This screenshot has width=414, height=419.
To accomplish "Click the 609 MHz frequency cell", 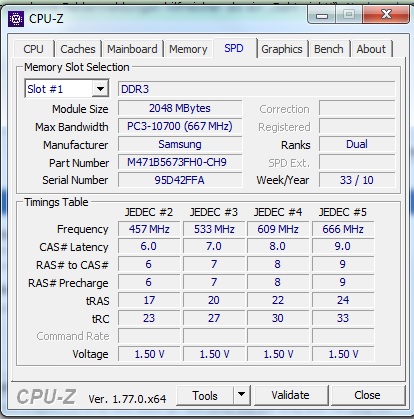I will (x=278, y=229).
